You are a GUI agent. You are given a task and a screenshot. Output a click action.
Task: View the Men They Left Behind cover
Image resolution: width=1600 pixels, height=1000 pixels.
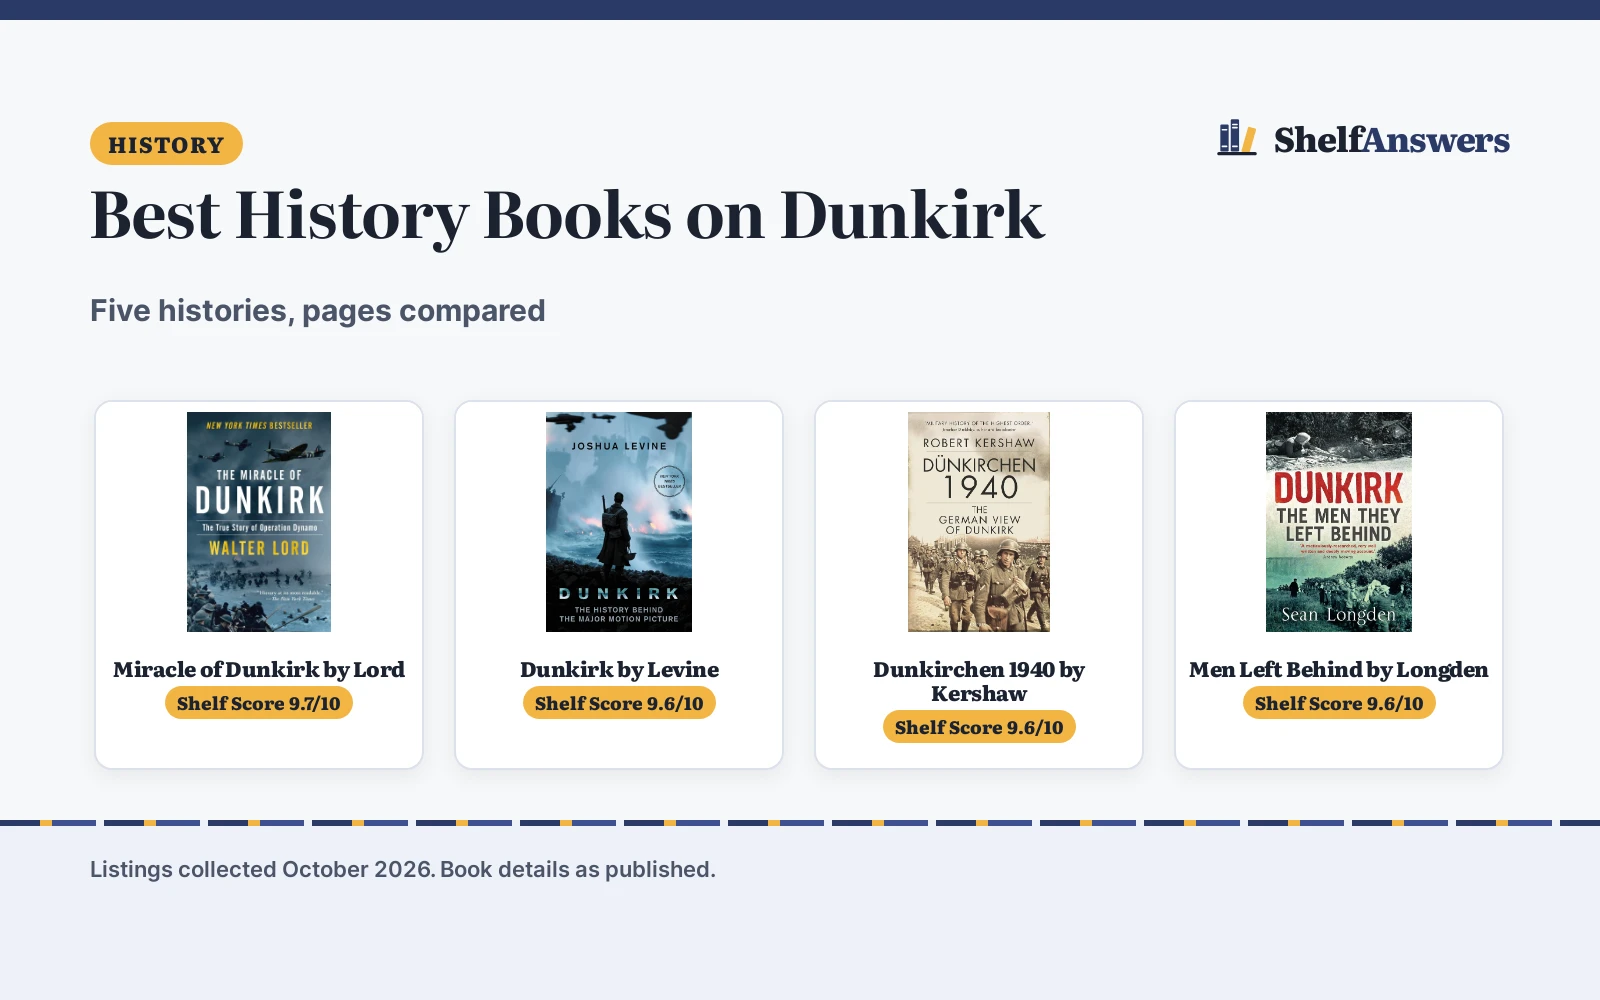1339,522
